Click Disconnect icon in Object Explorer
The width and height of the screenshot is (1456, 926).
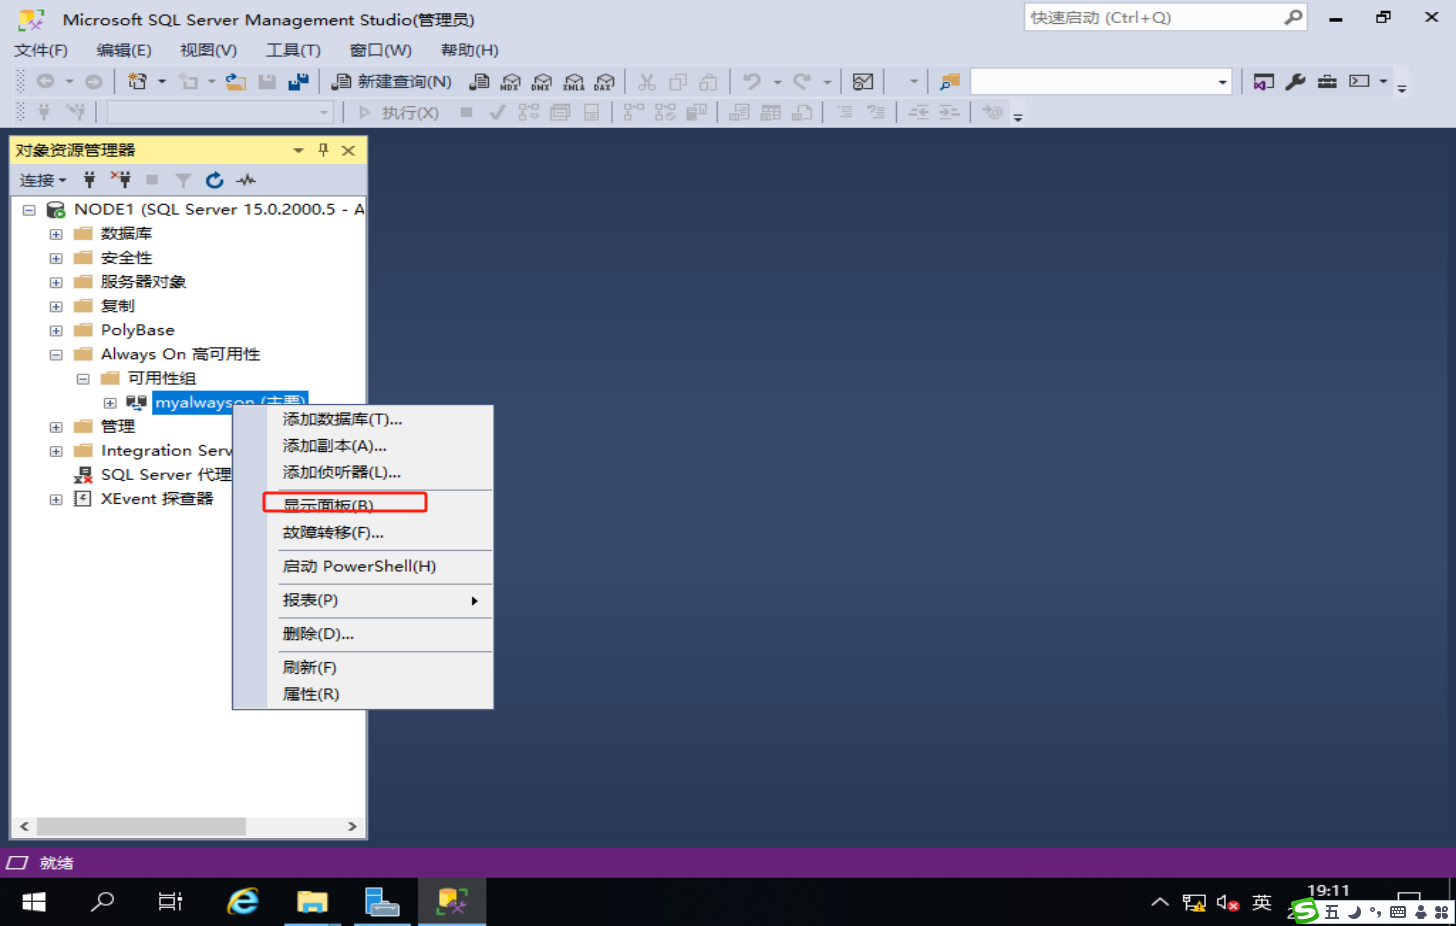pyautogui.click(x=121, y=180)
